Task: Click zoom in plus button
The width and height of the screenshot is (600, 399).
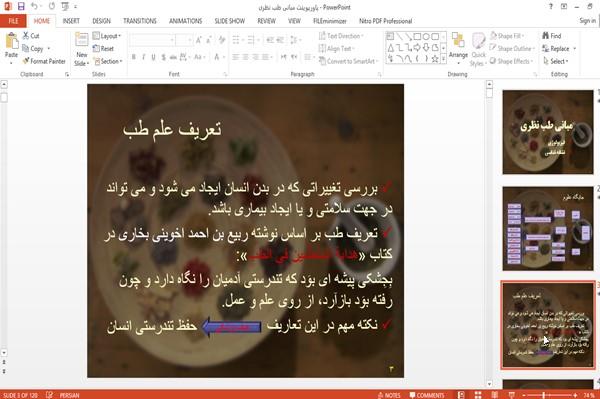Action: click(x=575, y=395)
